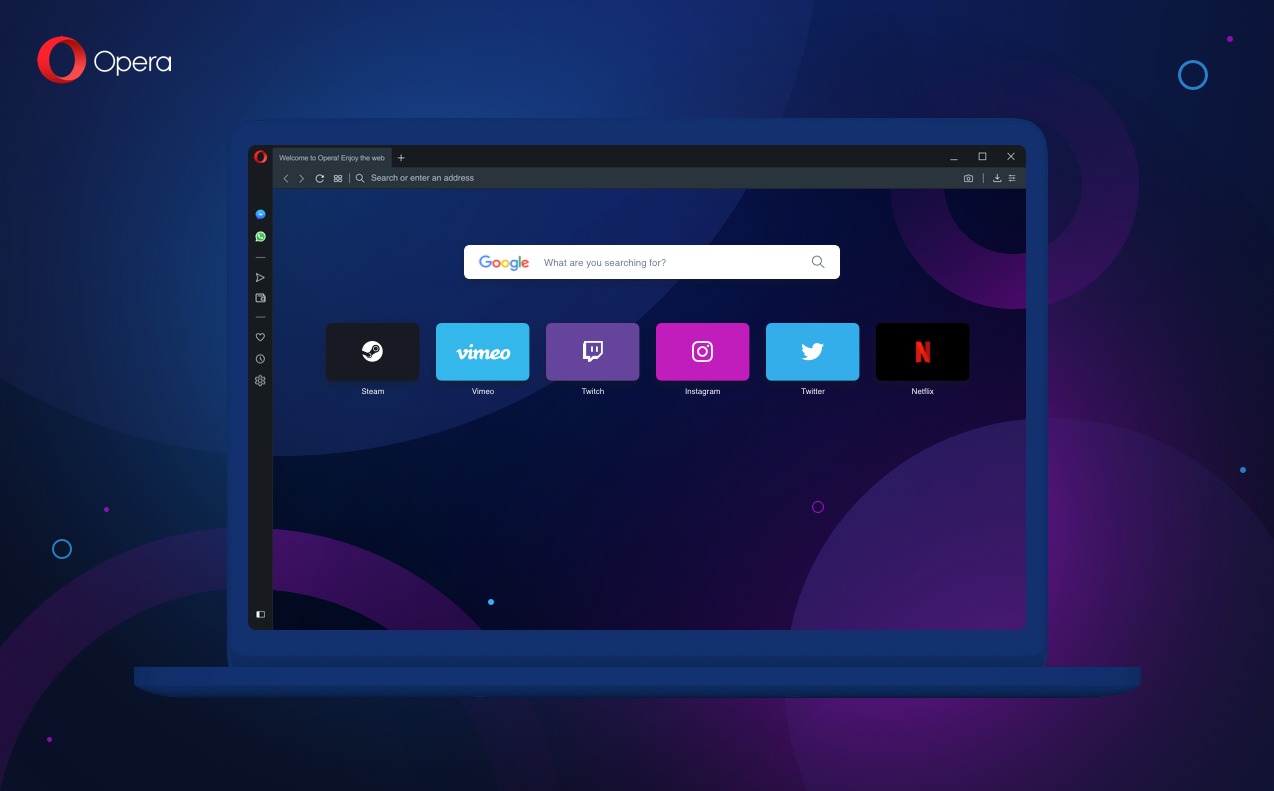Viewport: 1274px width, 791px height.
Task: Click the search magnifier in the Google box
Action: (x=818, y=262)
